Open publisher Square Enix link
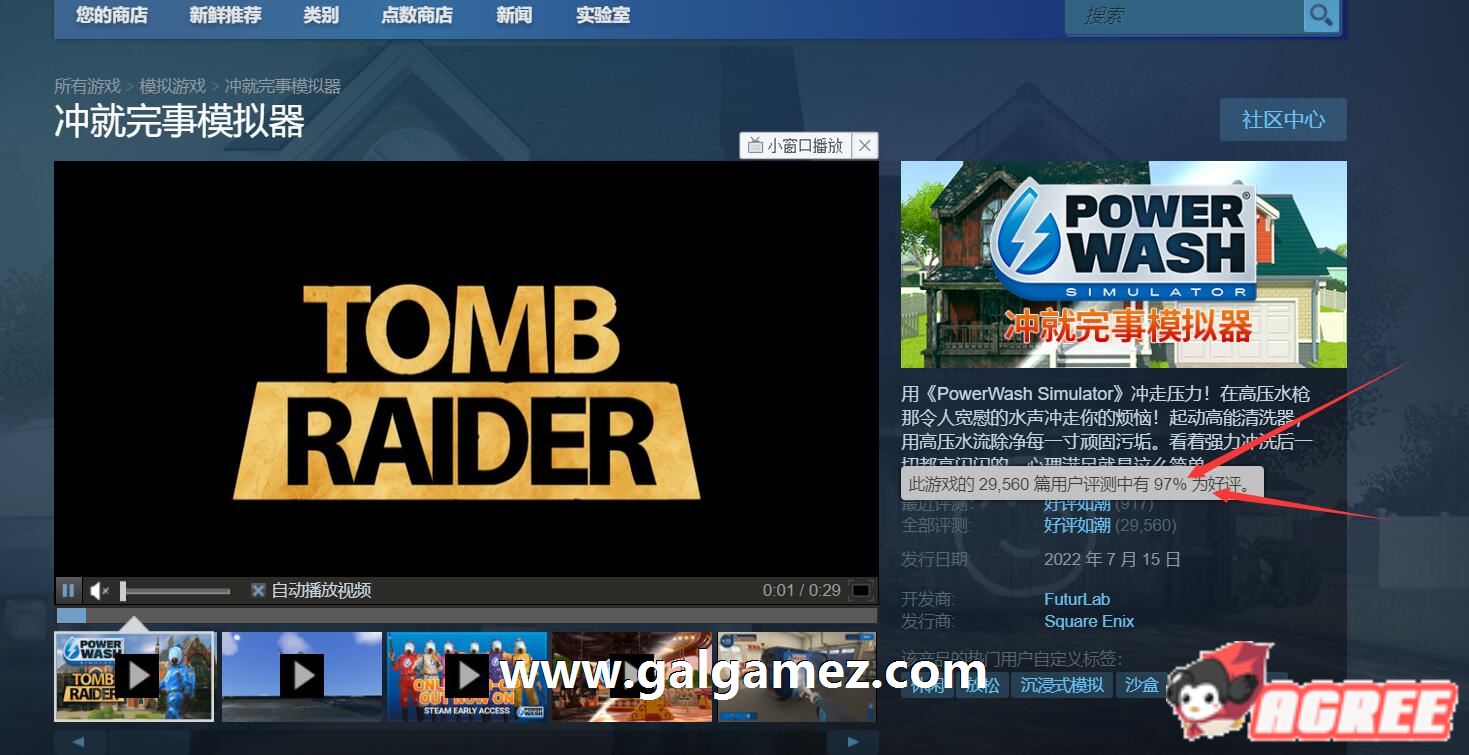This screenshot has width=1469, height=755. [1089, 621]
